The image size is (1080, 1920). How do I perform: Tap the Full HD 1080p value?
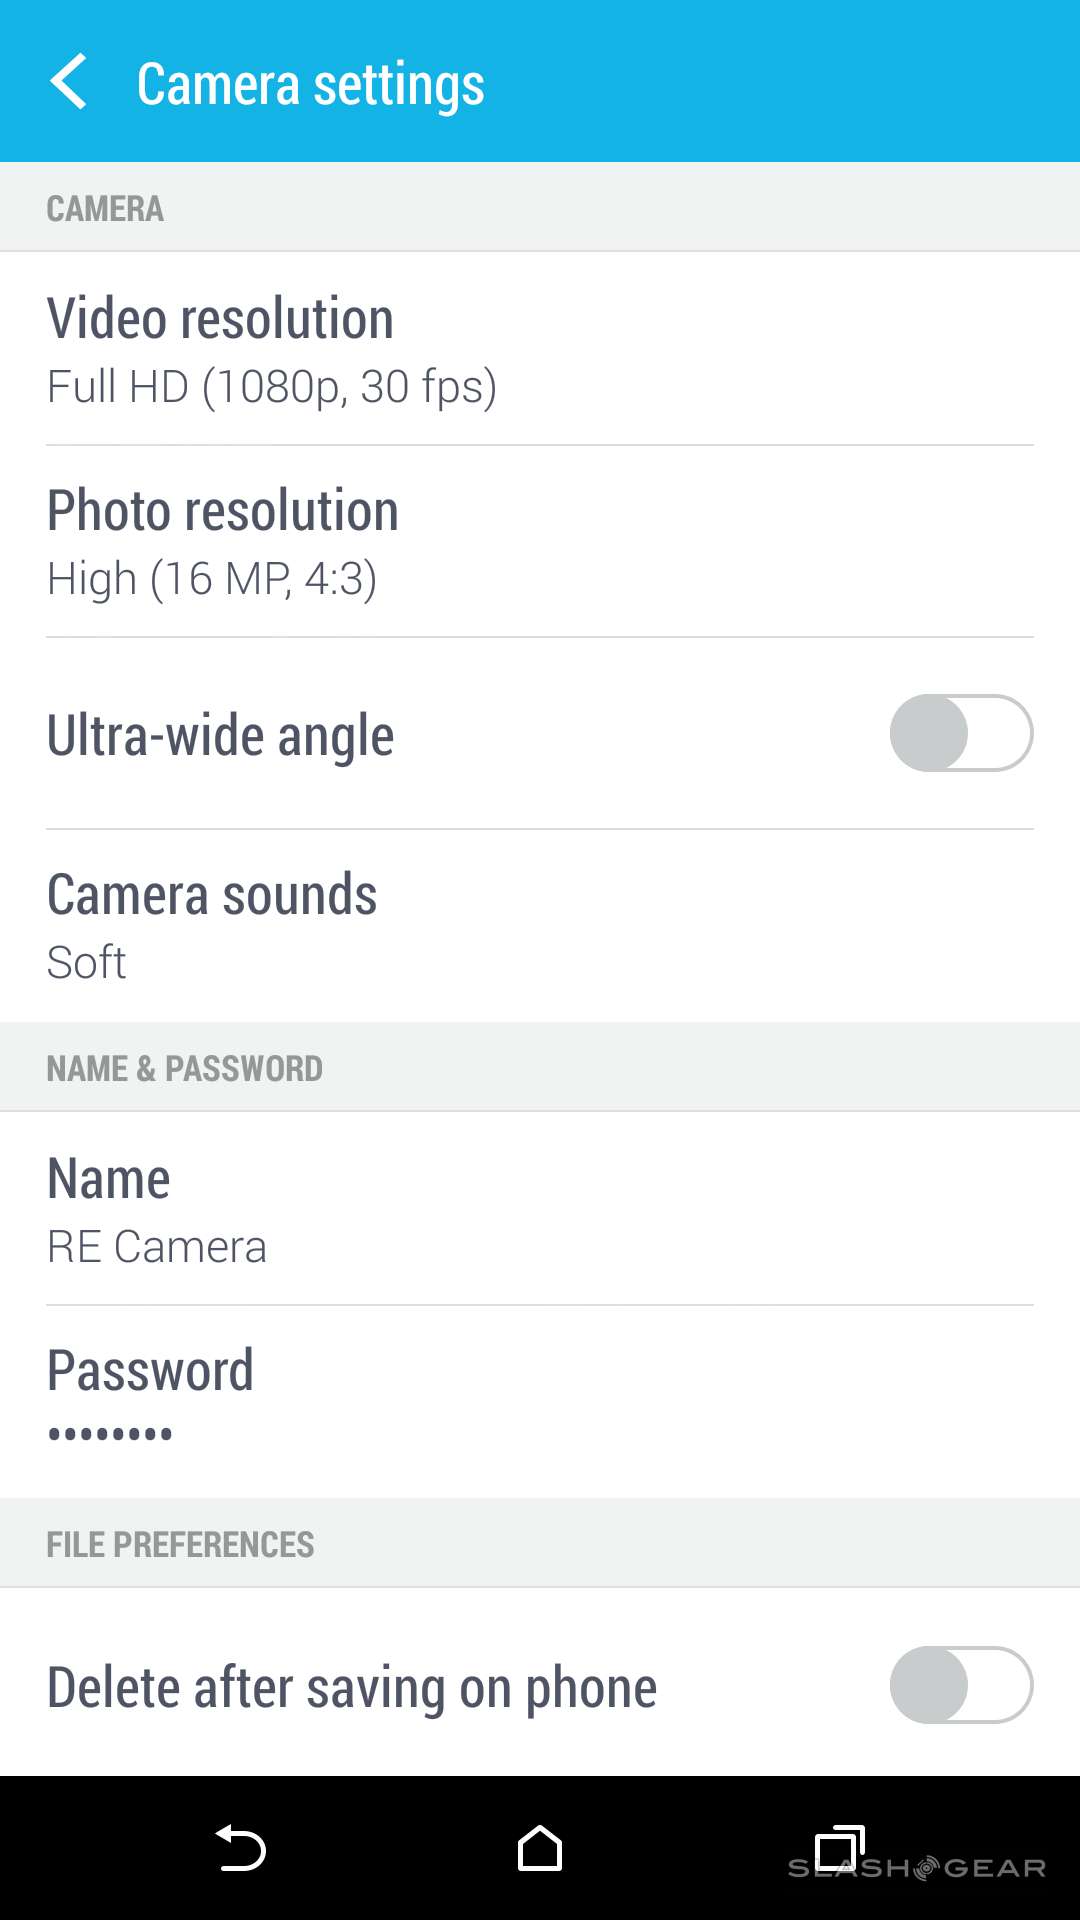272,387
